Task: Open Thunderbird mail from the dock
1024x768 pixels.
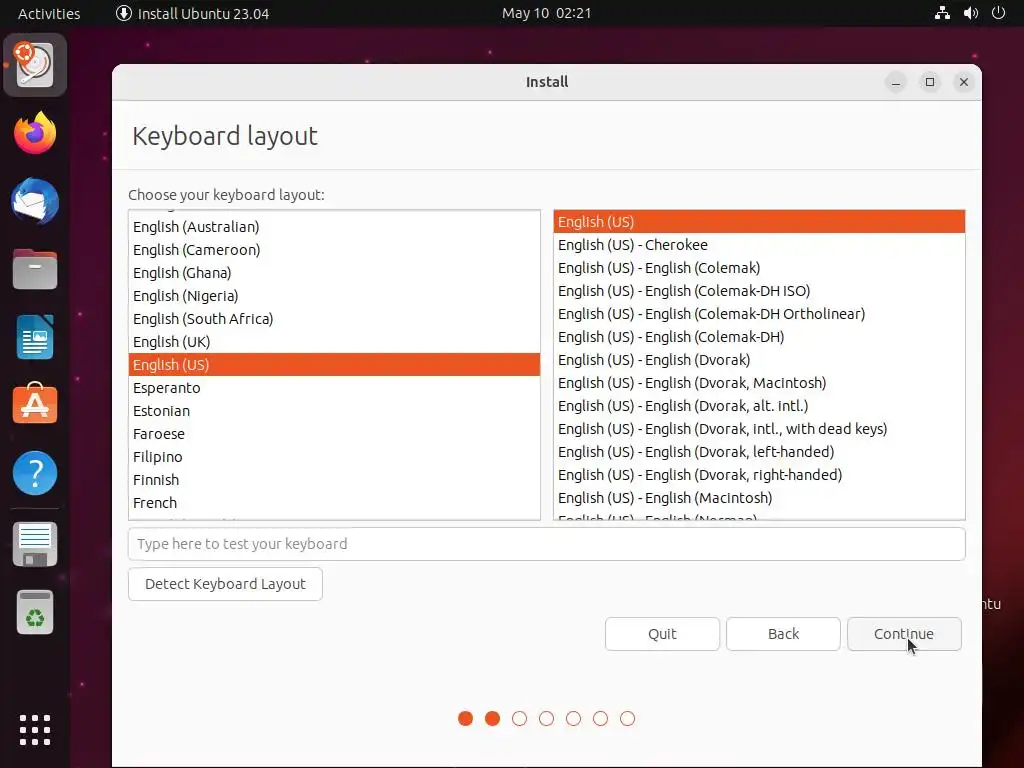Action: click(35, 201)
